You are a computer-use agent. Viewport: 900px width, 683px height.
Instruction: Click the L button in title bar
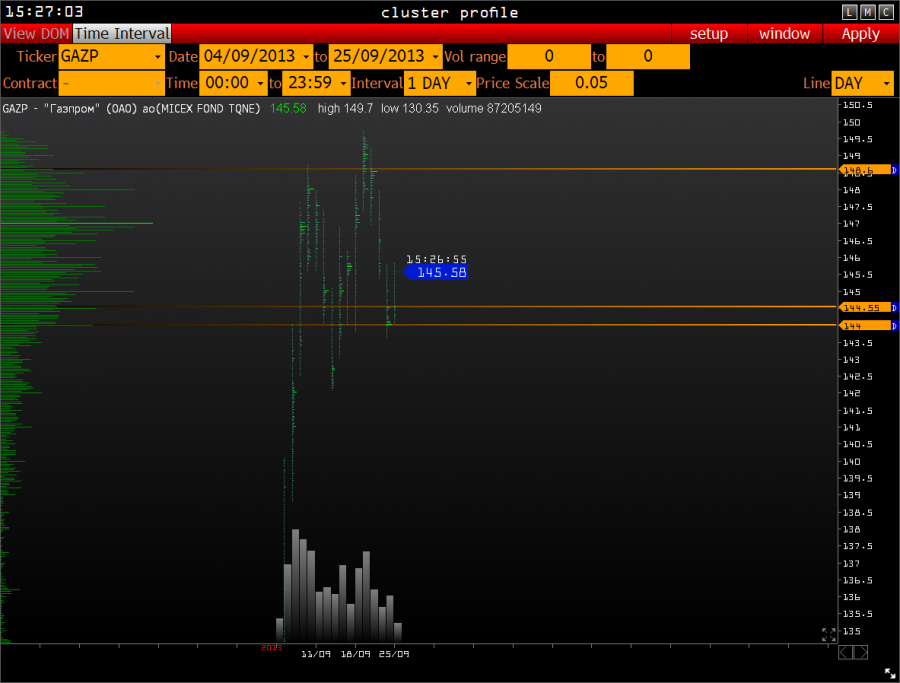pos(850,12)
